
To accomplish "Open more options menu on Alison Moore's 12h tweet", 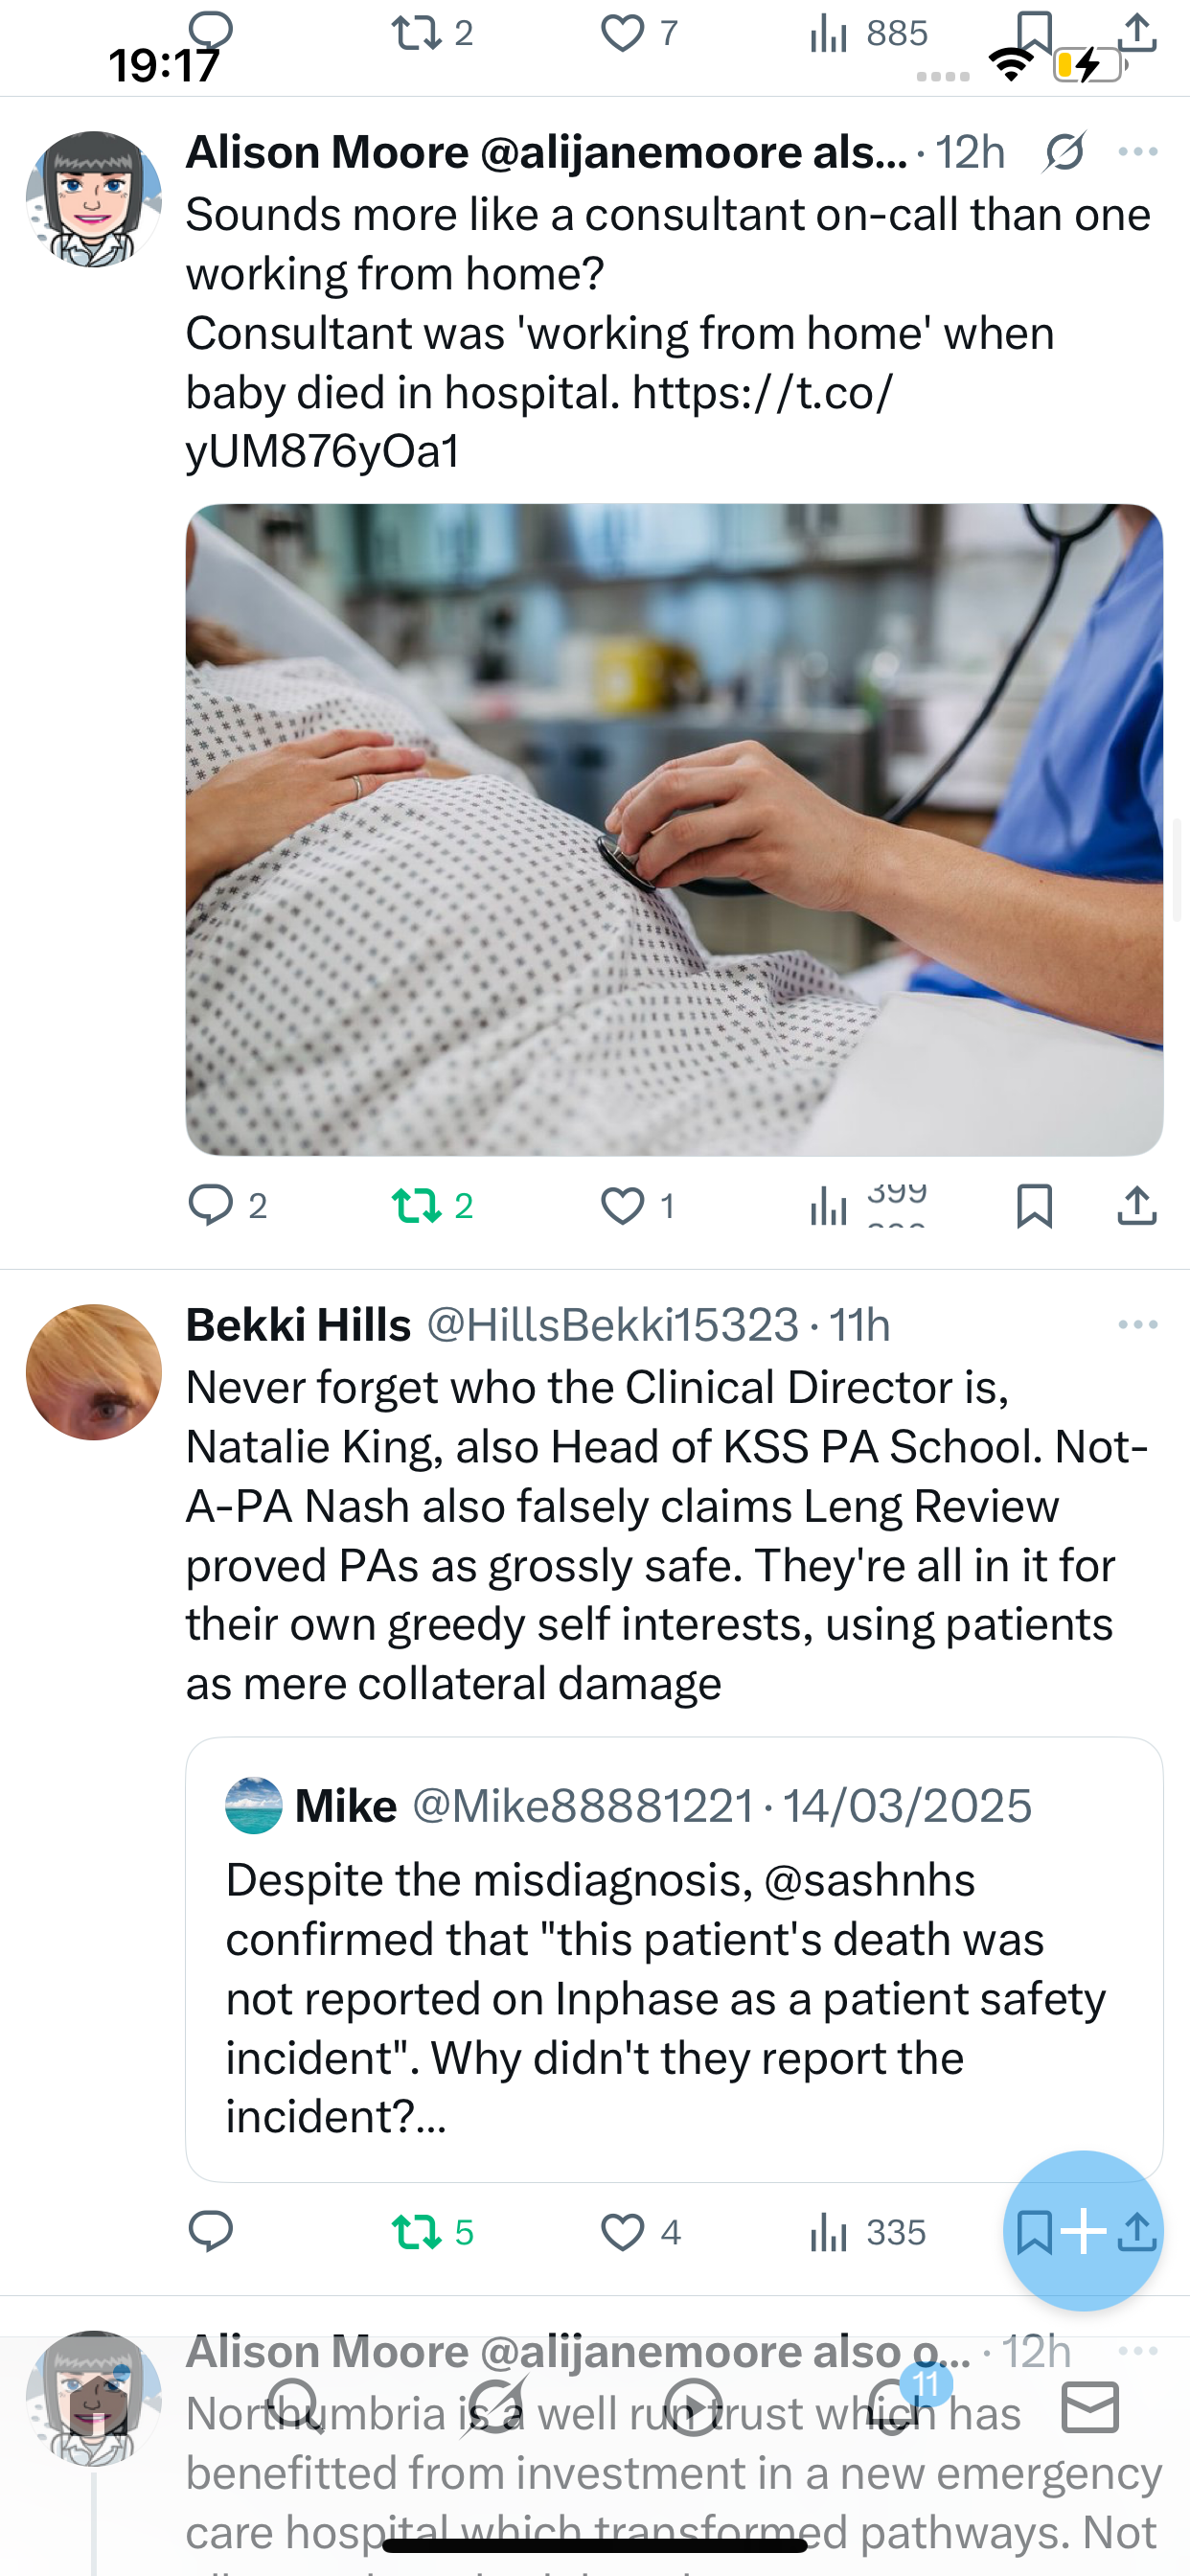I will (1138, 152).
